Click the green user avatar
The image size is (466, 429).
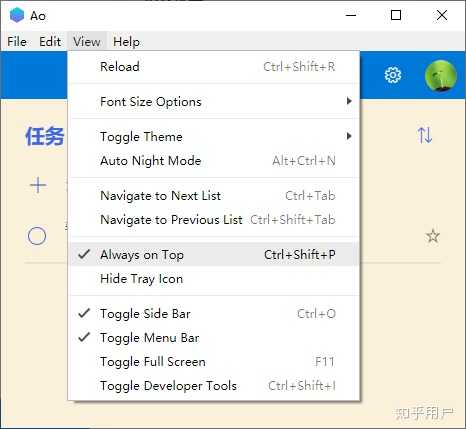click(441, 76)
